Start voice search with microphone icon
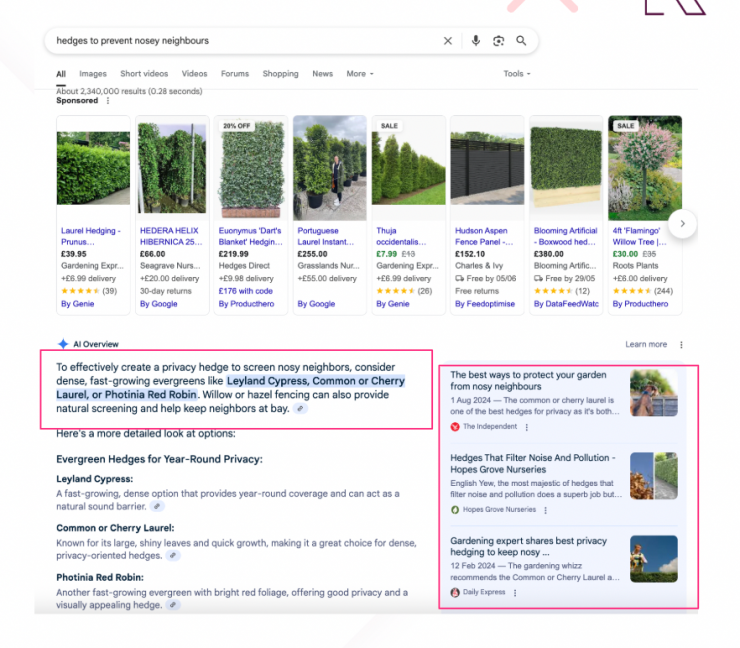 (476, 41)
